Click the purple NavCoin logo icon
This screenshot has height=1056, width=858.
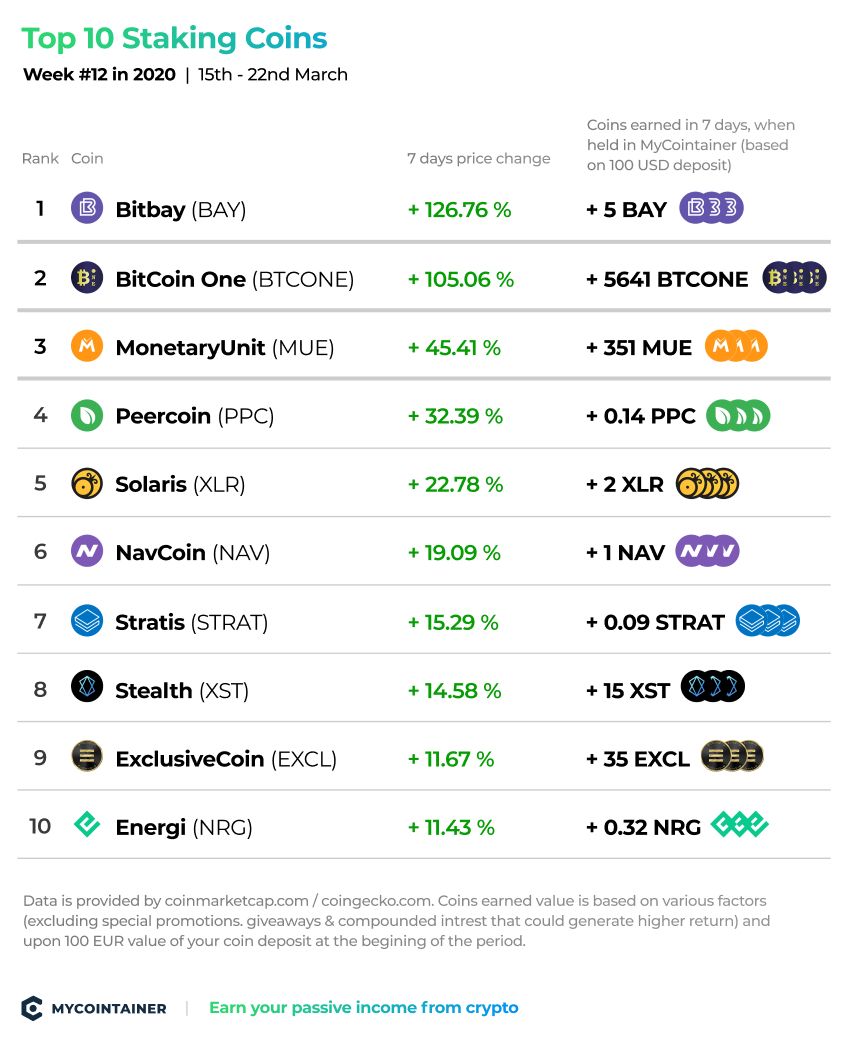[x=87, y=552]
